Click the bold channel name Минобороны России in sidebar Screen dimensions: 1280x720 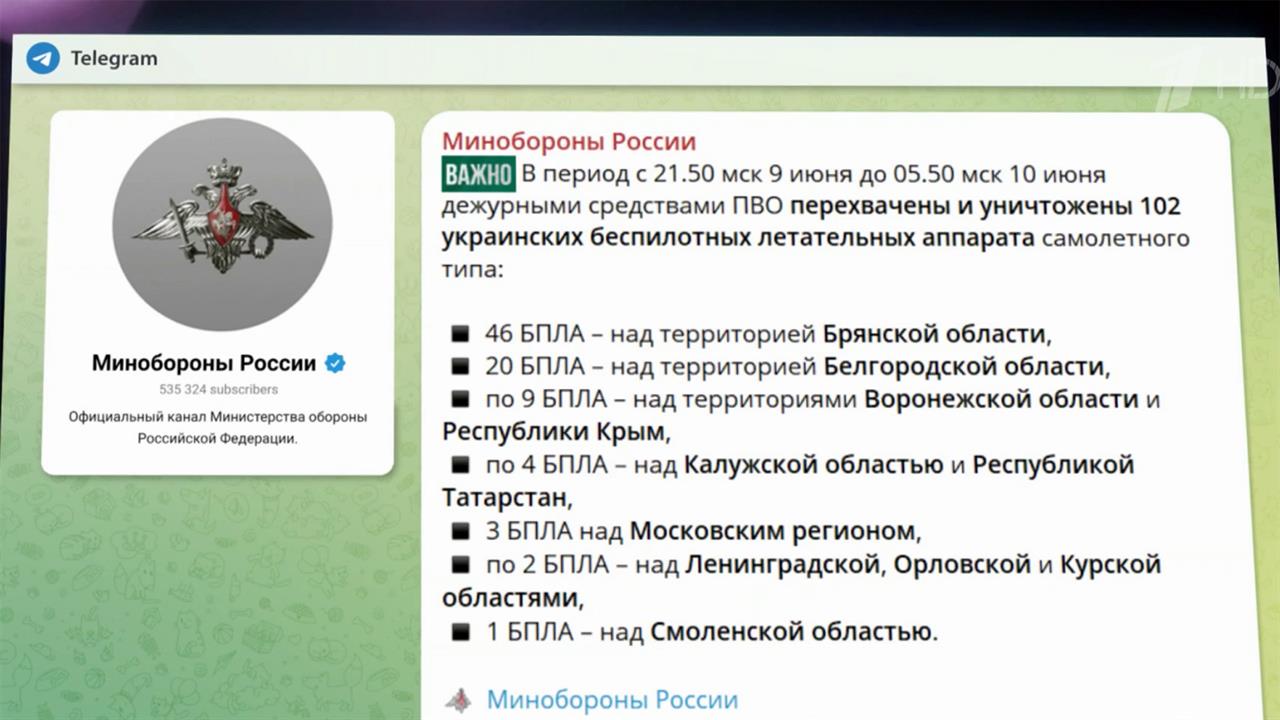click(x=204, y=363)
